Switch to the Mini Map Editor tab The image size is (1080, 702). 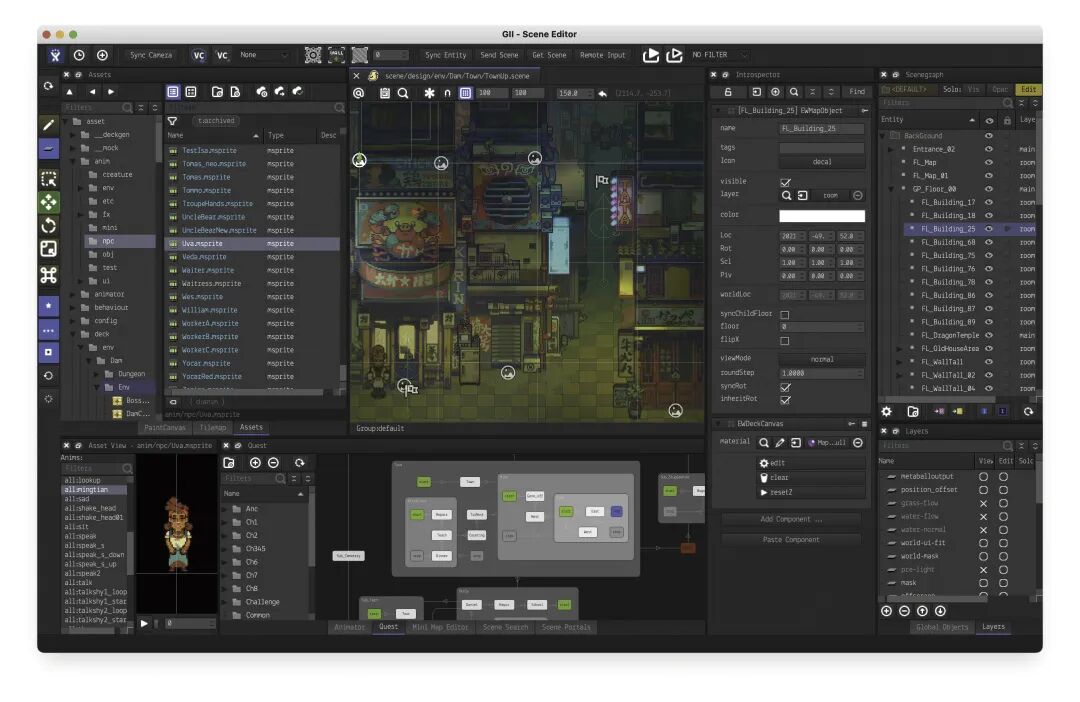tap(440, 627)
